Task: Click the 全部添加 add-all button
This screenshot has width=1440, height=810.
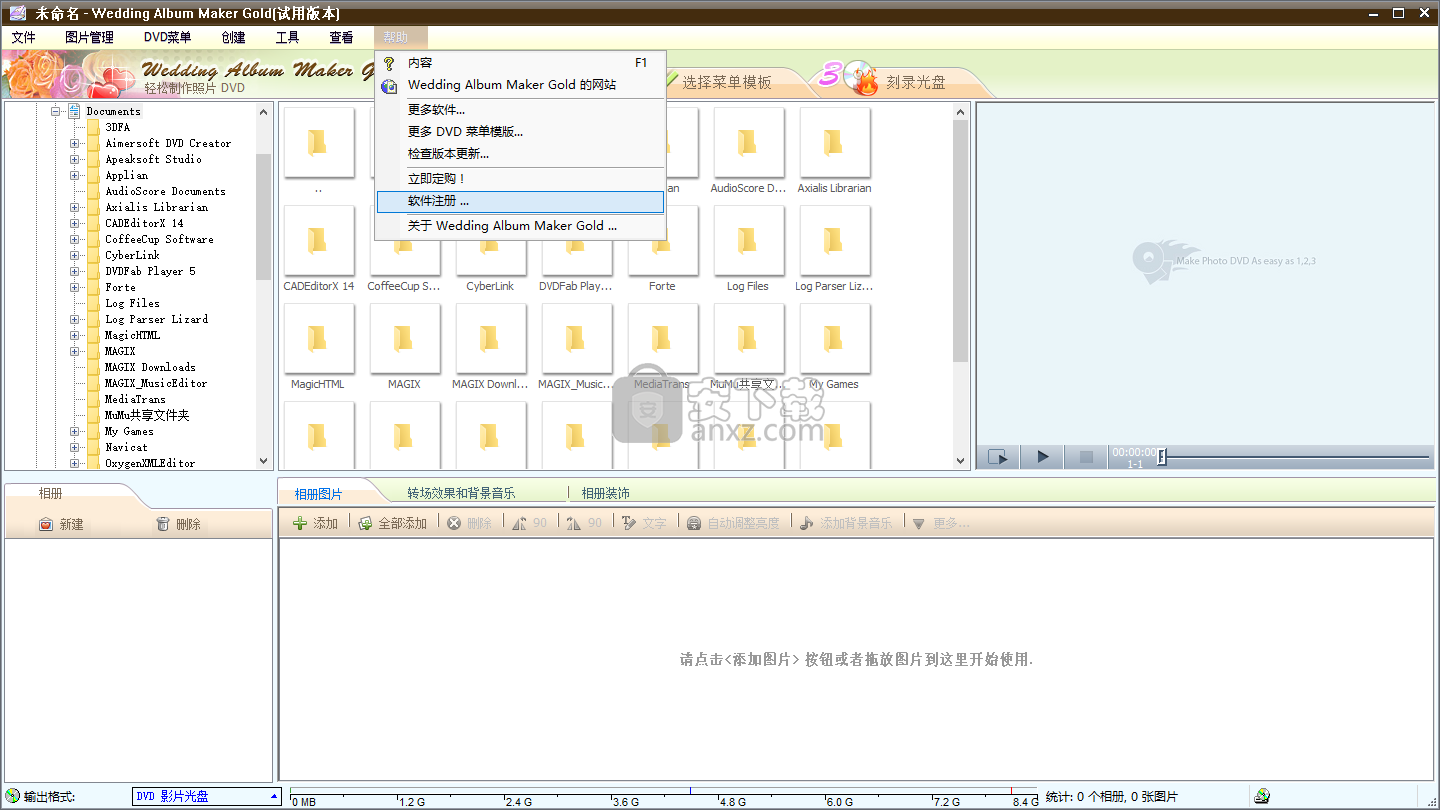Action: pyautogui.click(x=393, y=523)
